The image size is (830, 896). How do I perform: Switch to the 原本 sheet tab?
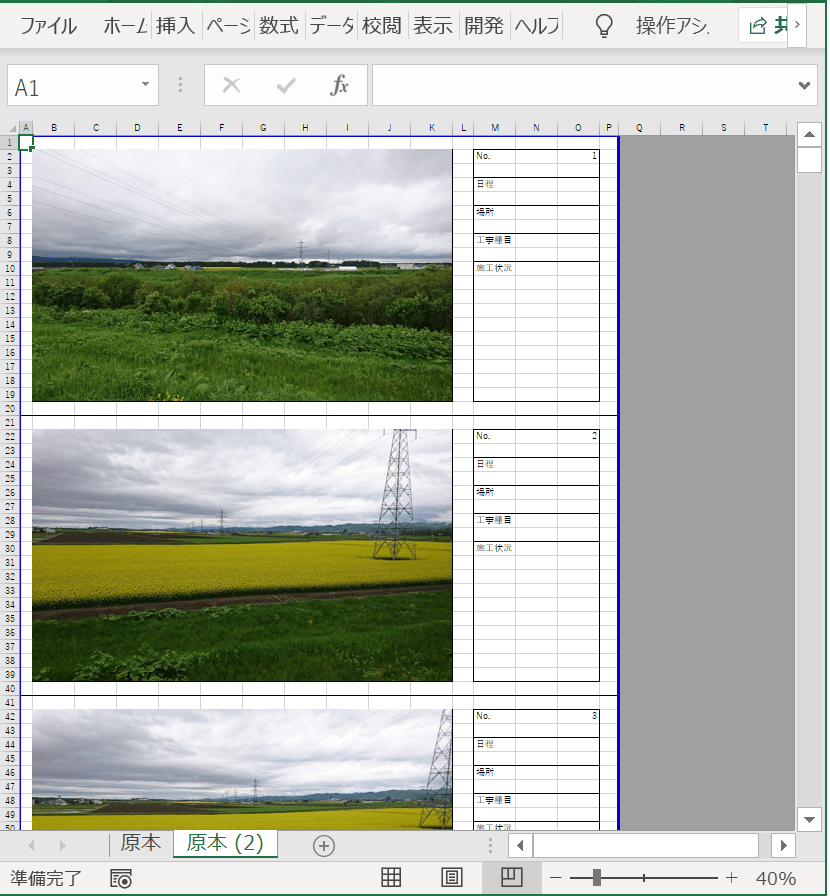(x=140, y=843)
